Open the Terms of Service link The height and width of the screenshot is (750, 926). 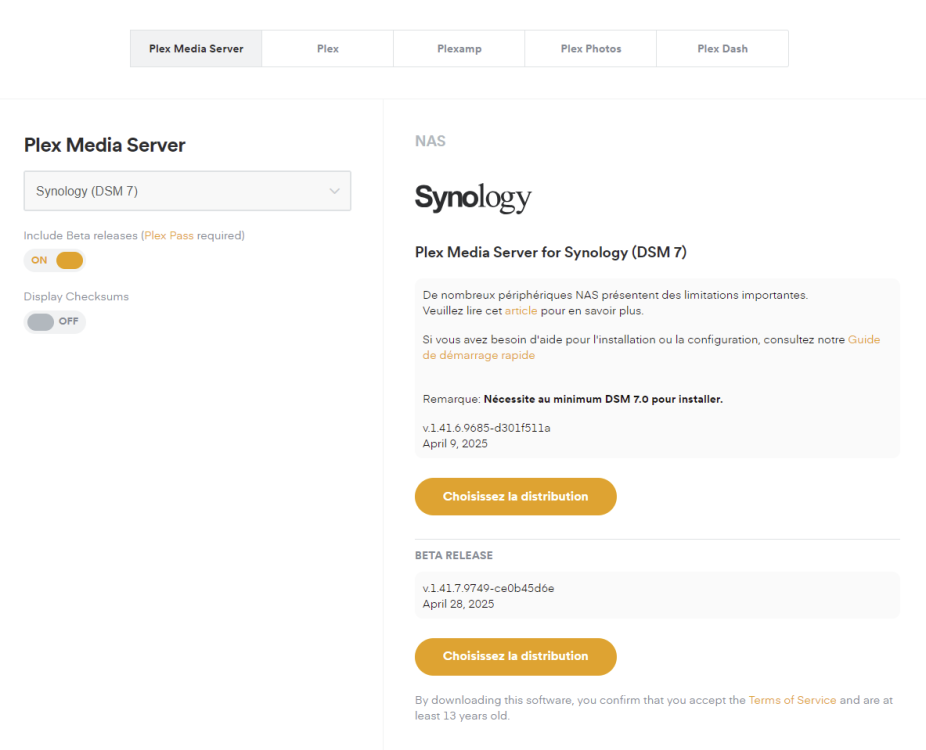click(792, 700)
